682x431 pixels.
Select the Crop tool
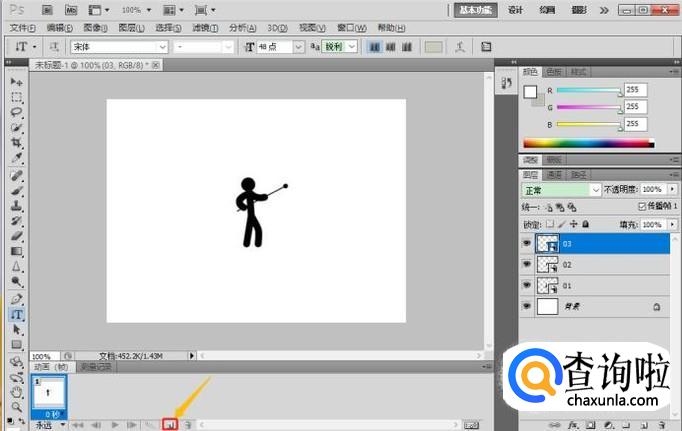click(16, 143)
